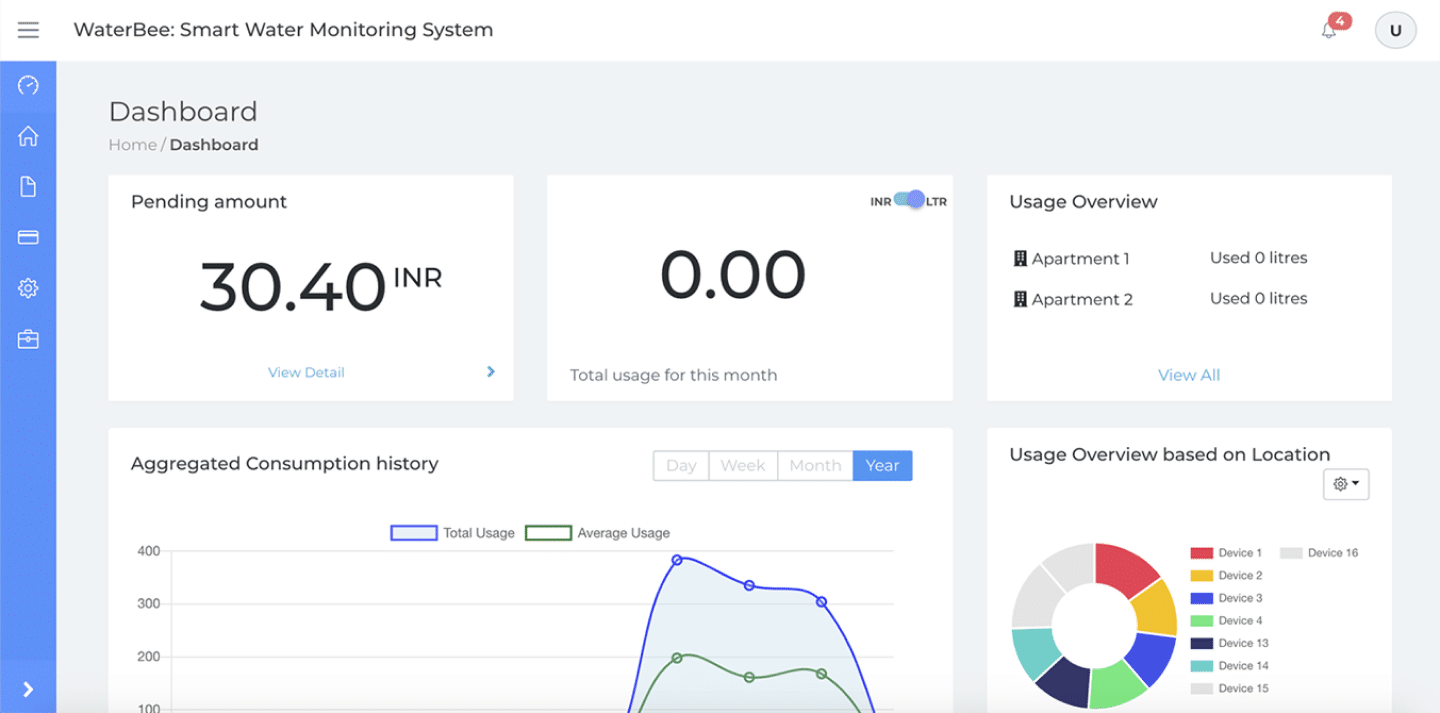
Task: Click the teal donut chart segment
Action: coord(1034,651)
